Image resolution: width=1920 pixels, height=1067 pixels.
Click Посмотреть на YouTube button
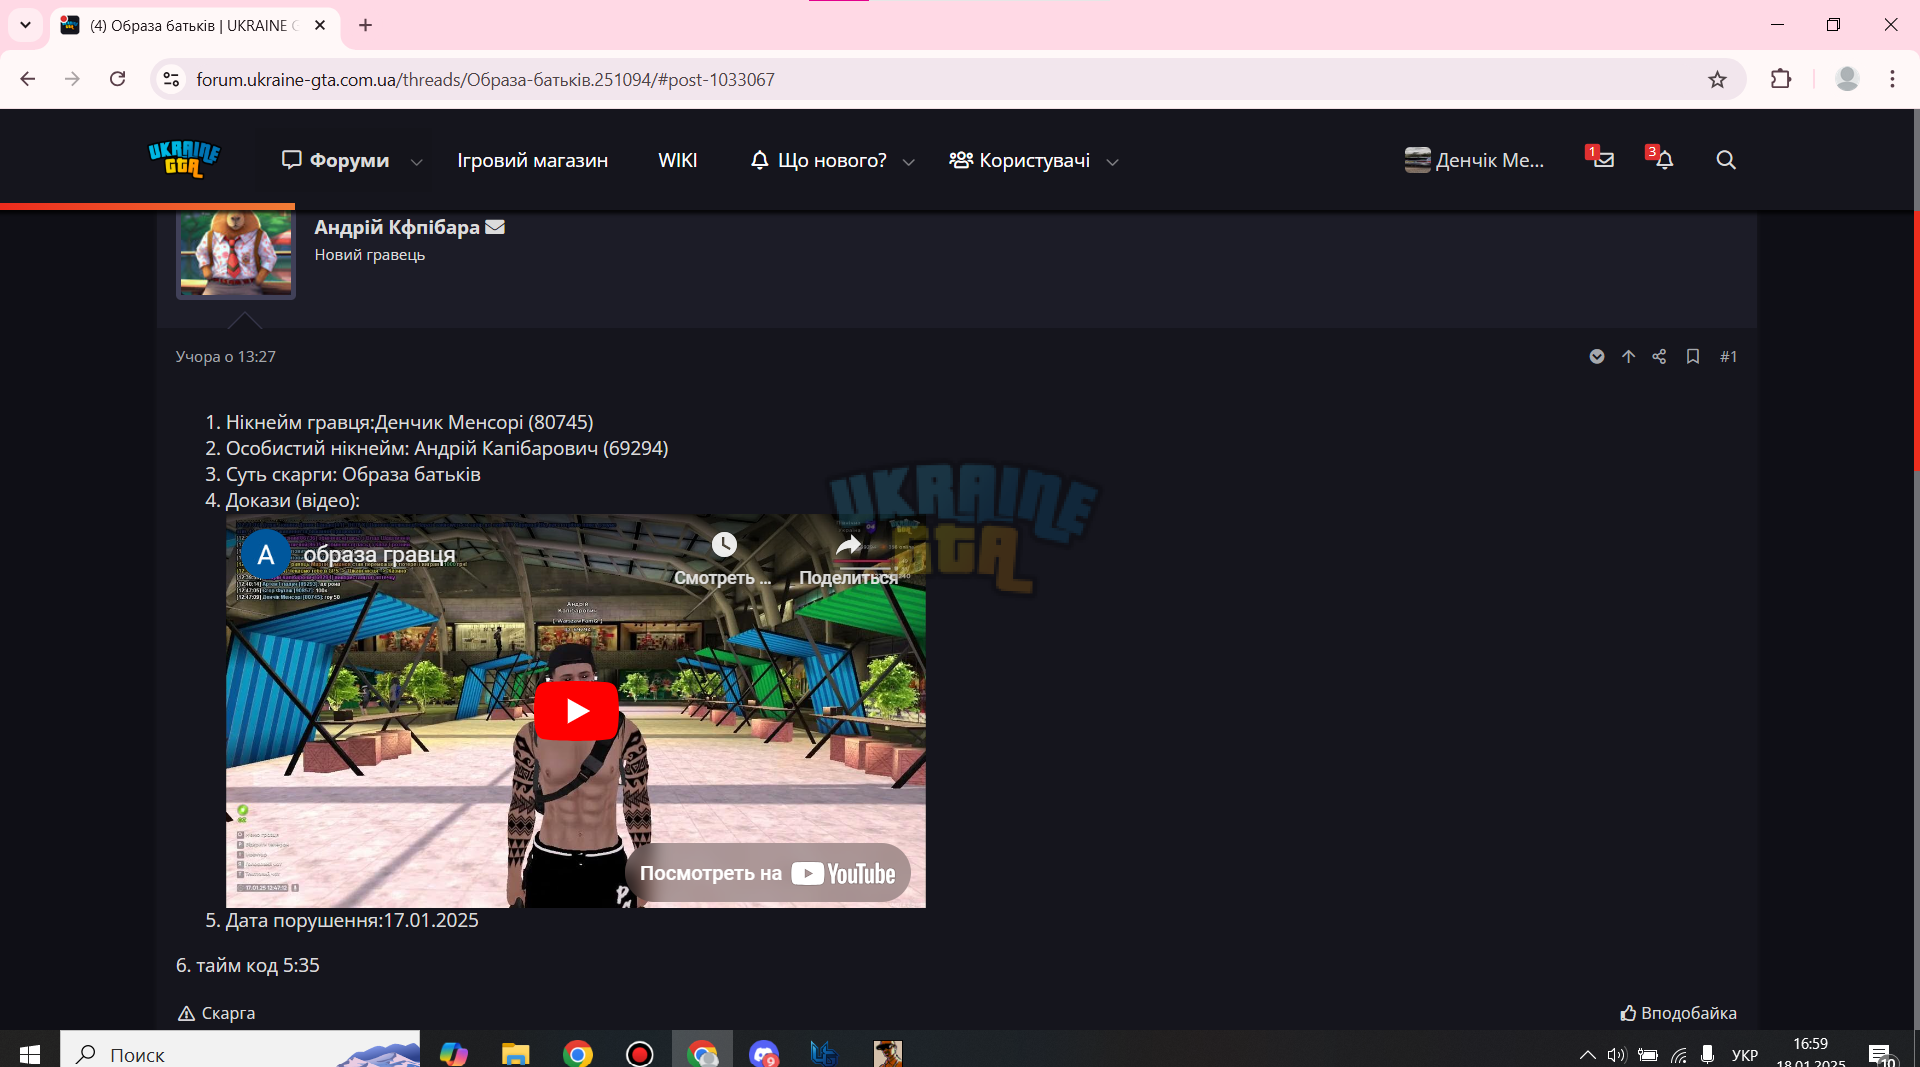coord(767,873)
